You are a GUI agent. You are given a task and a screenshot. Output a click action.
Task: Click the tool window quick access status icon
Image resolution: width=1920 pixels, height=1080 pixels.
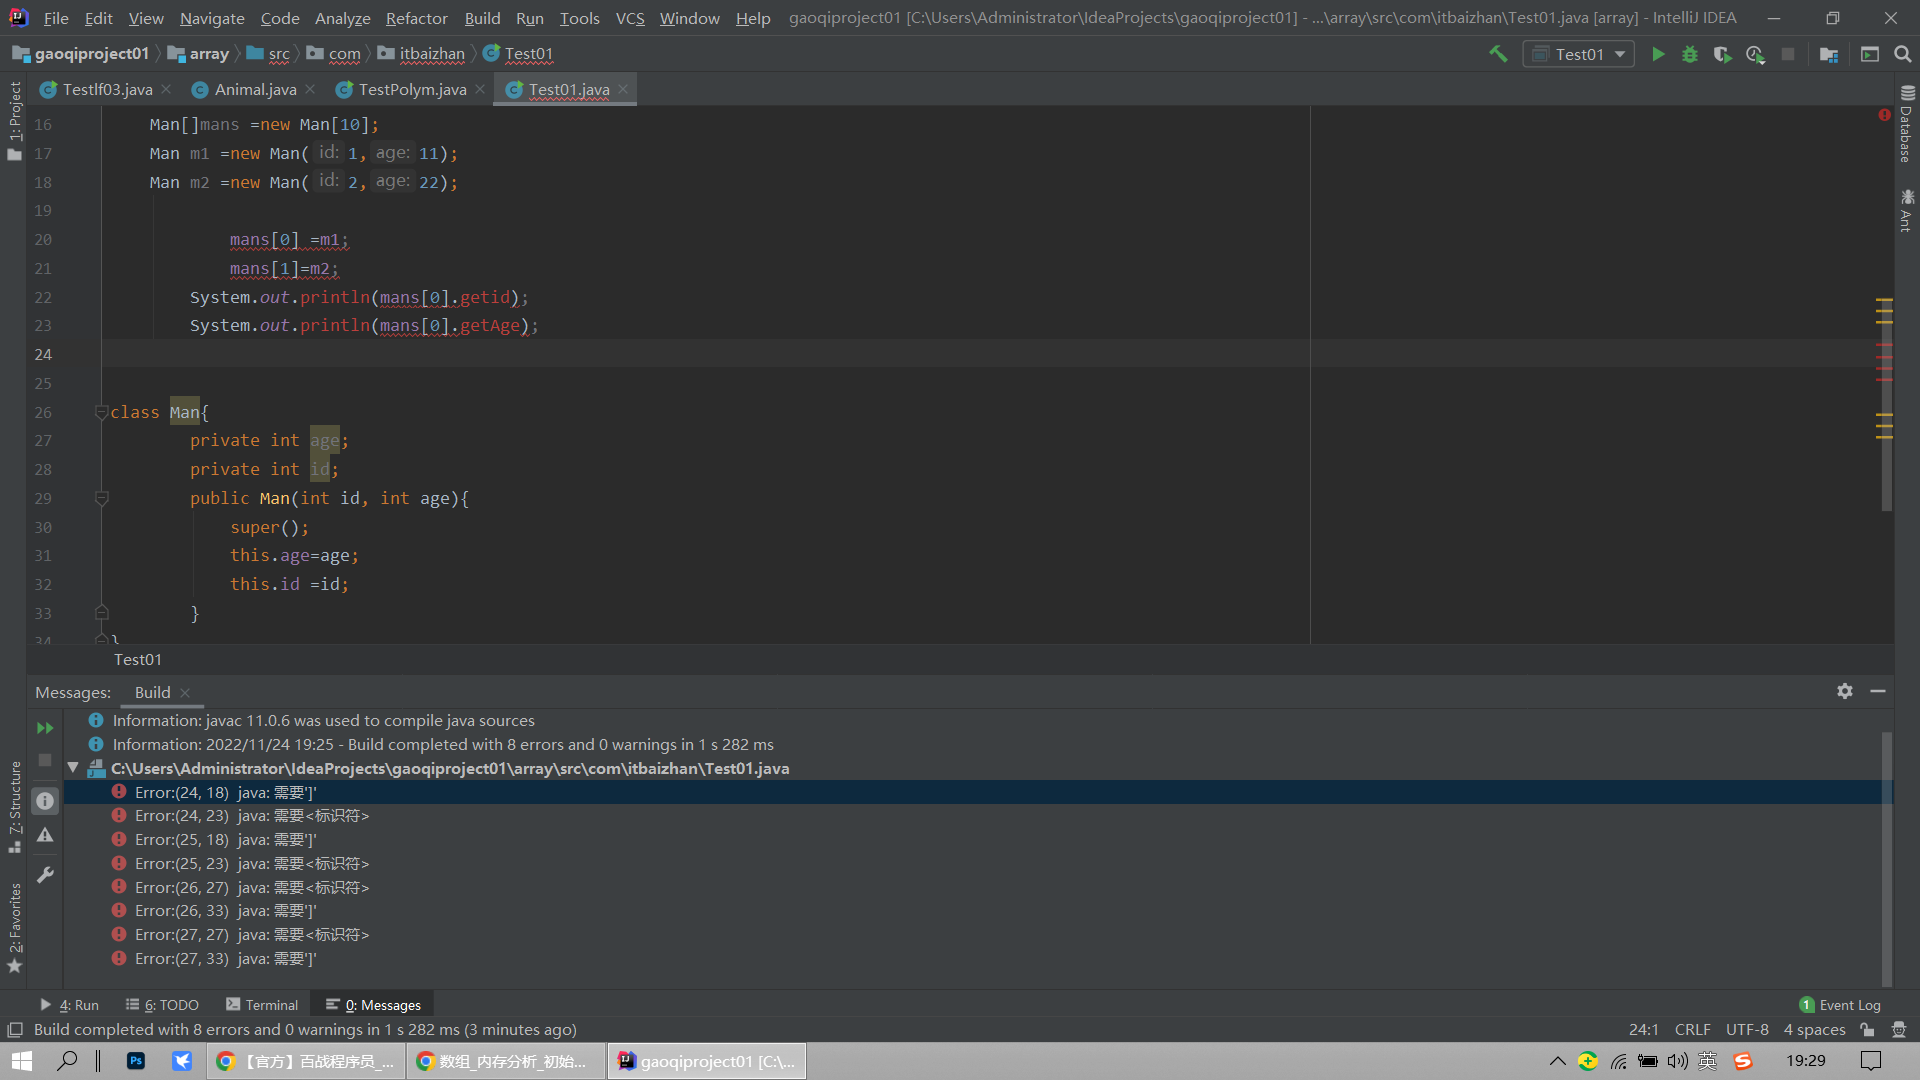[x=15, y=1029]
